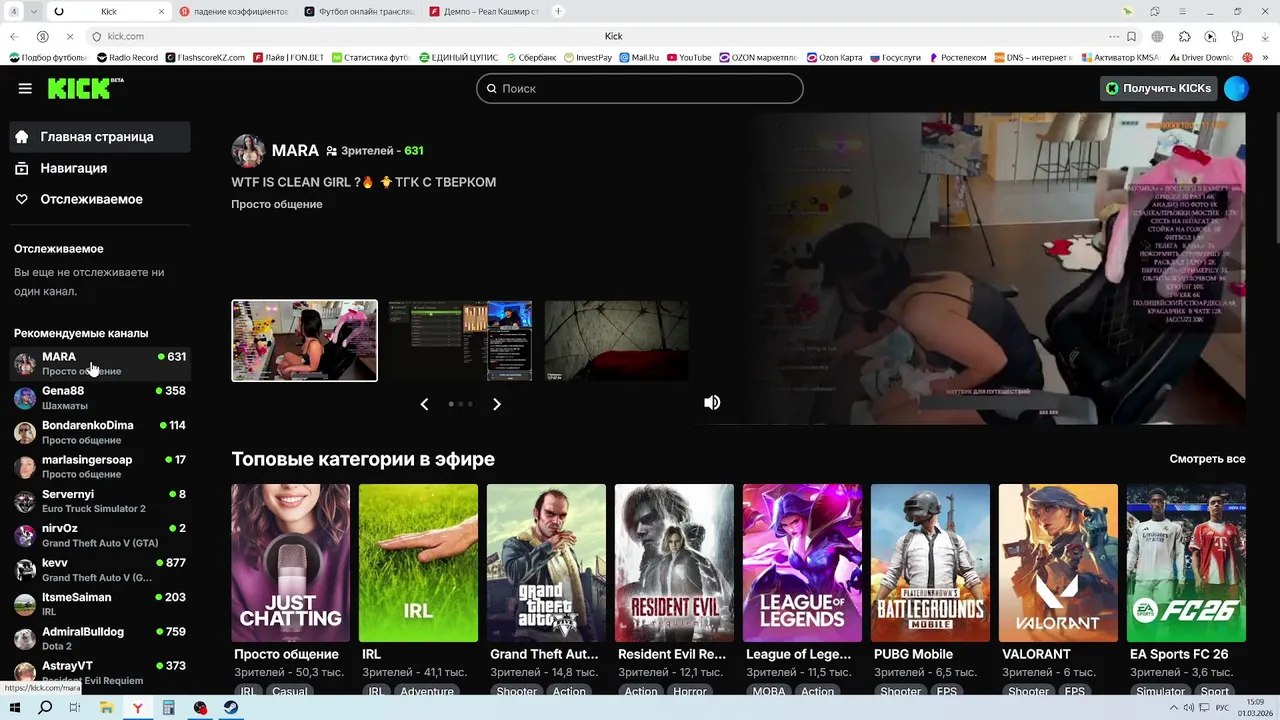Open new browser tab with plus
Screen dimensions: 1280x720
tap(558, 11)
